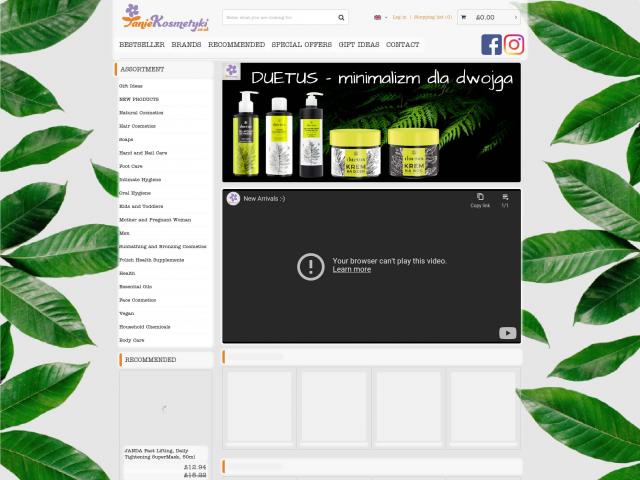This screenshot has height=480, width=640.
Task: Select Essential Oils category
Action: 135,287
